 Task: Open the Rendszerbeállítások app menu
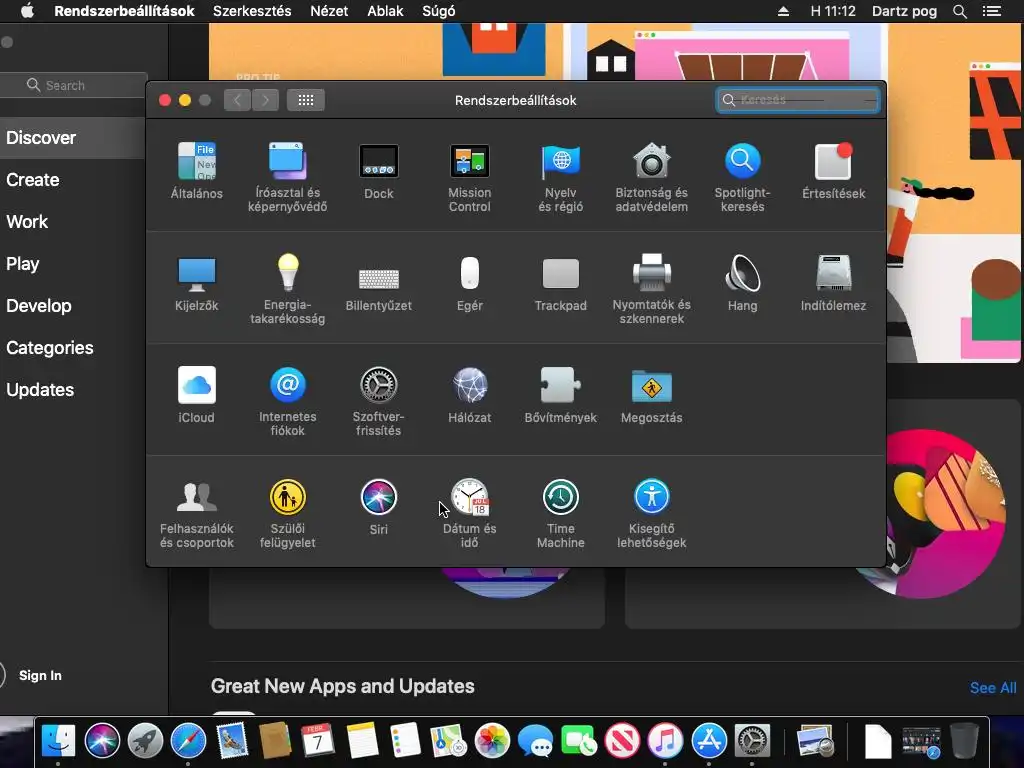click(124, 11)
